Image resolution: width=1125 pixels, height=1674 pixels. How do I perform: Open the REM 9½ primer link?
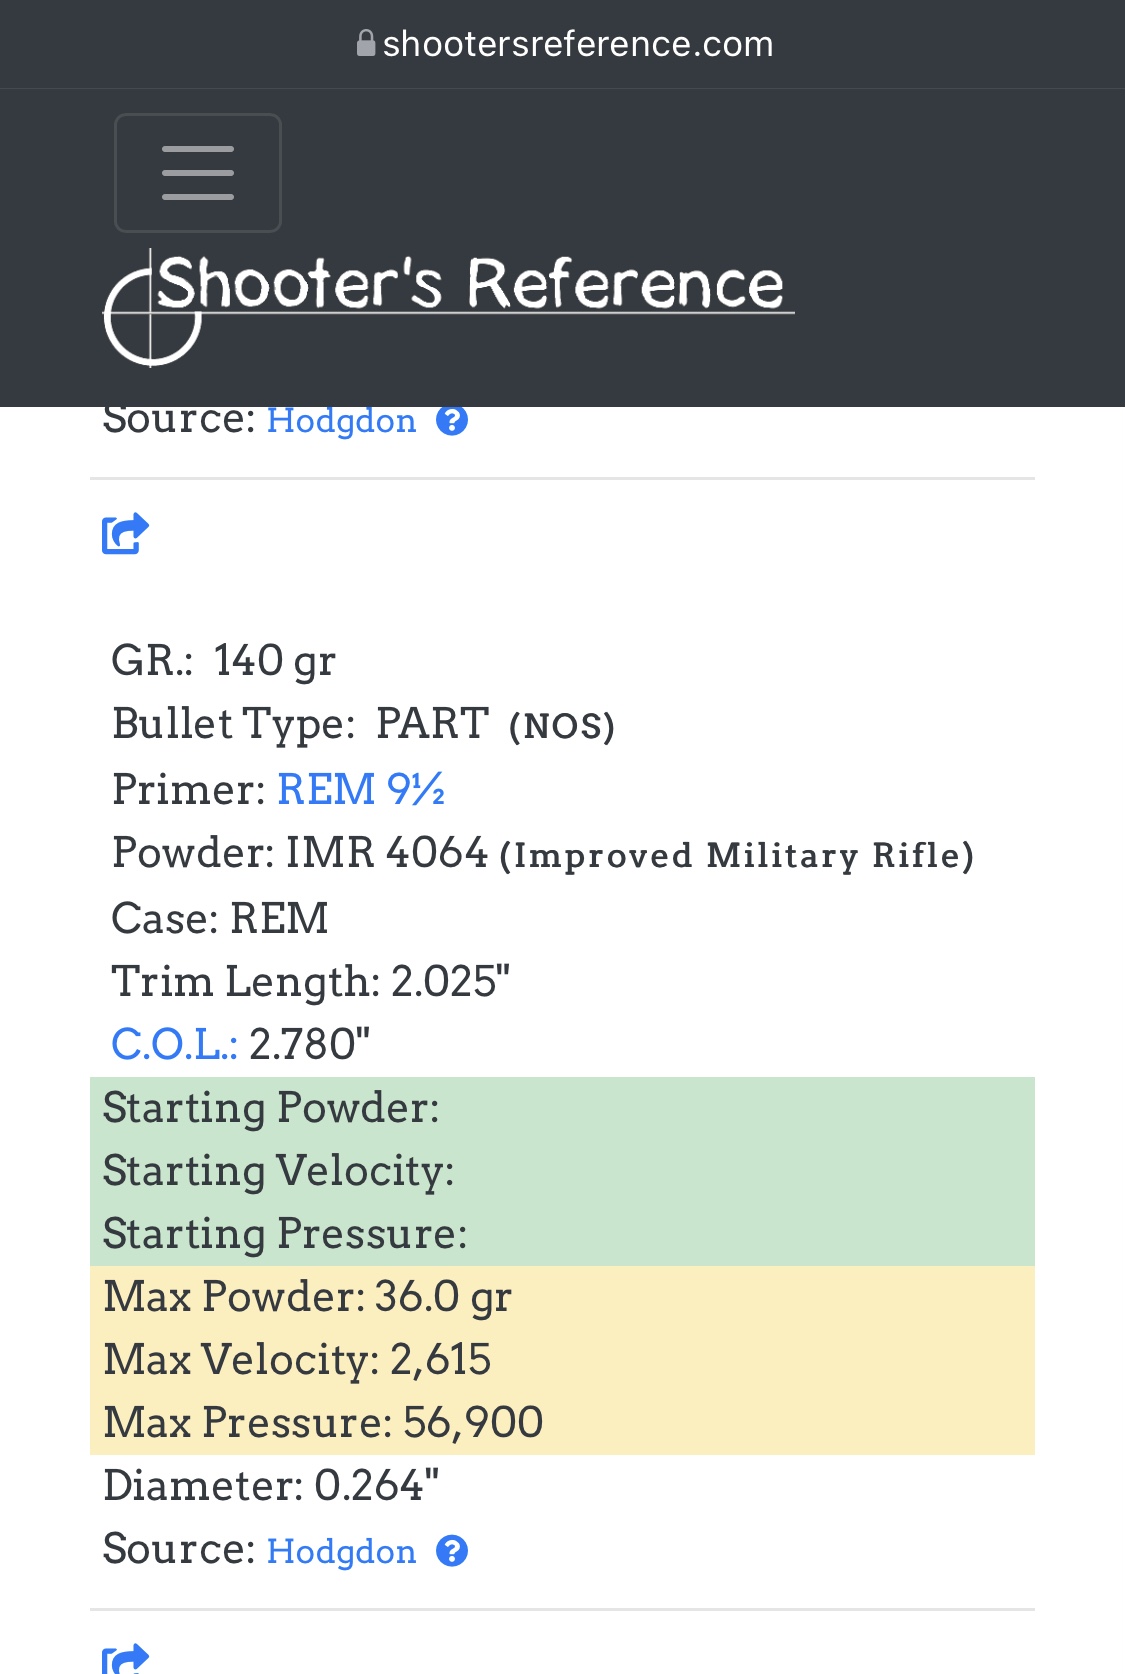(360, 789)
